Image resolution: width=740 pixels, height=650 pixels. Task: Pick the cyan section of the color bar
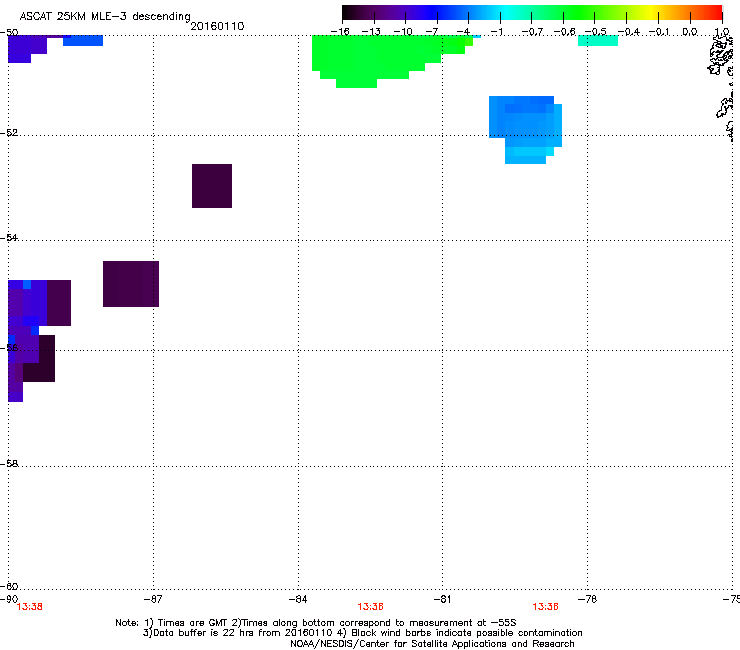coord(507,13)
